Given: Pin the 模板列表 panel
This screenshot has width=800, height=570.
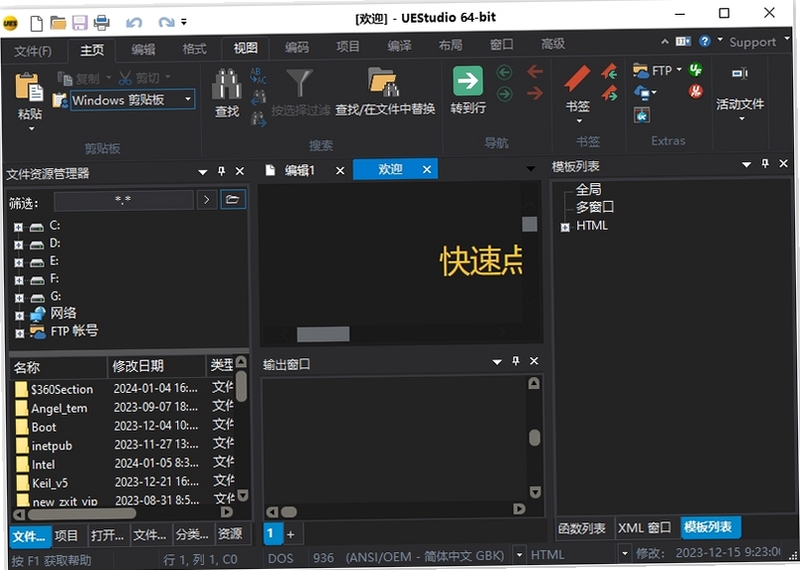Looking at the screenshot, I should (765, 164).
